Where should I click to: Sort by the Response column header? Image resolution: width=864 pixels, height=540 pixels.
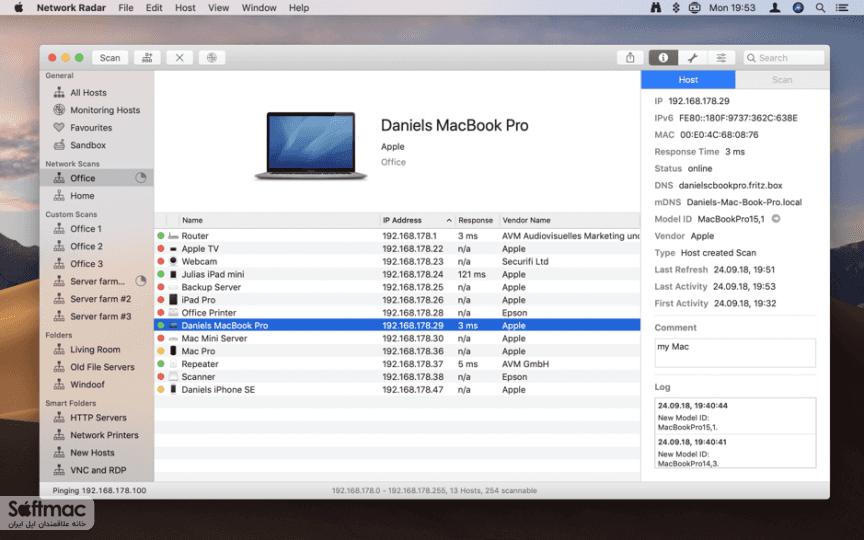[x=477, y=220]
